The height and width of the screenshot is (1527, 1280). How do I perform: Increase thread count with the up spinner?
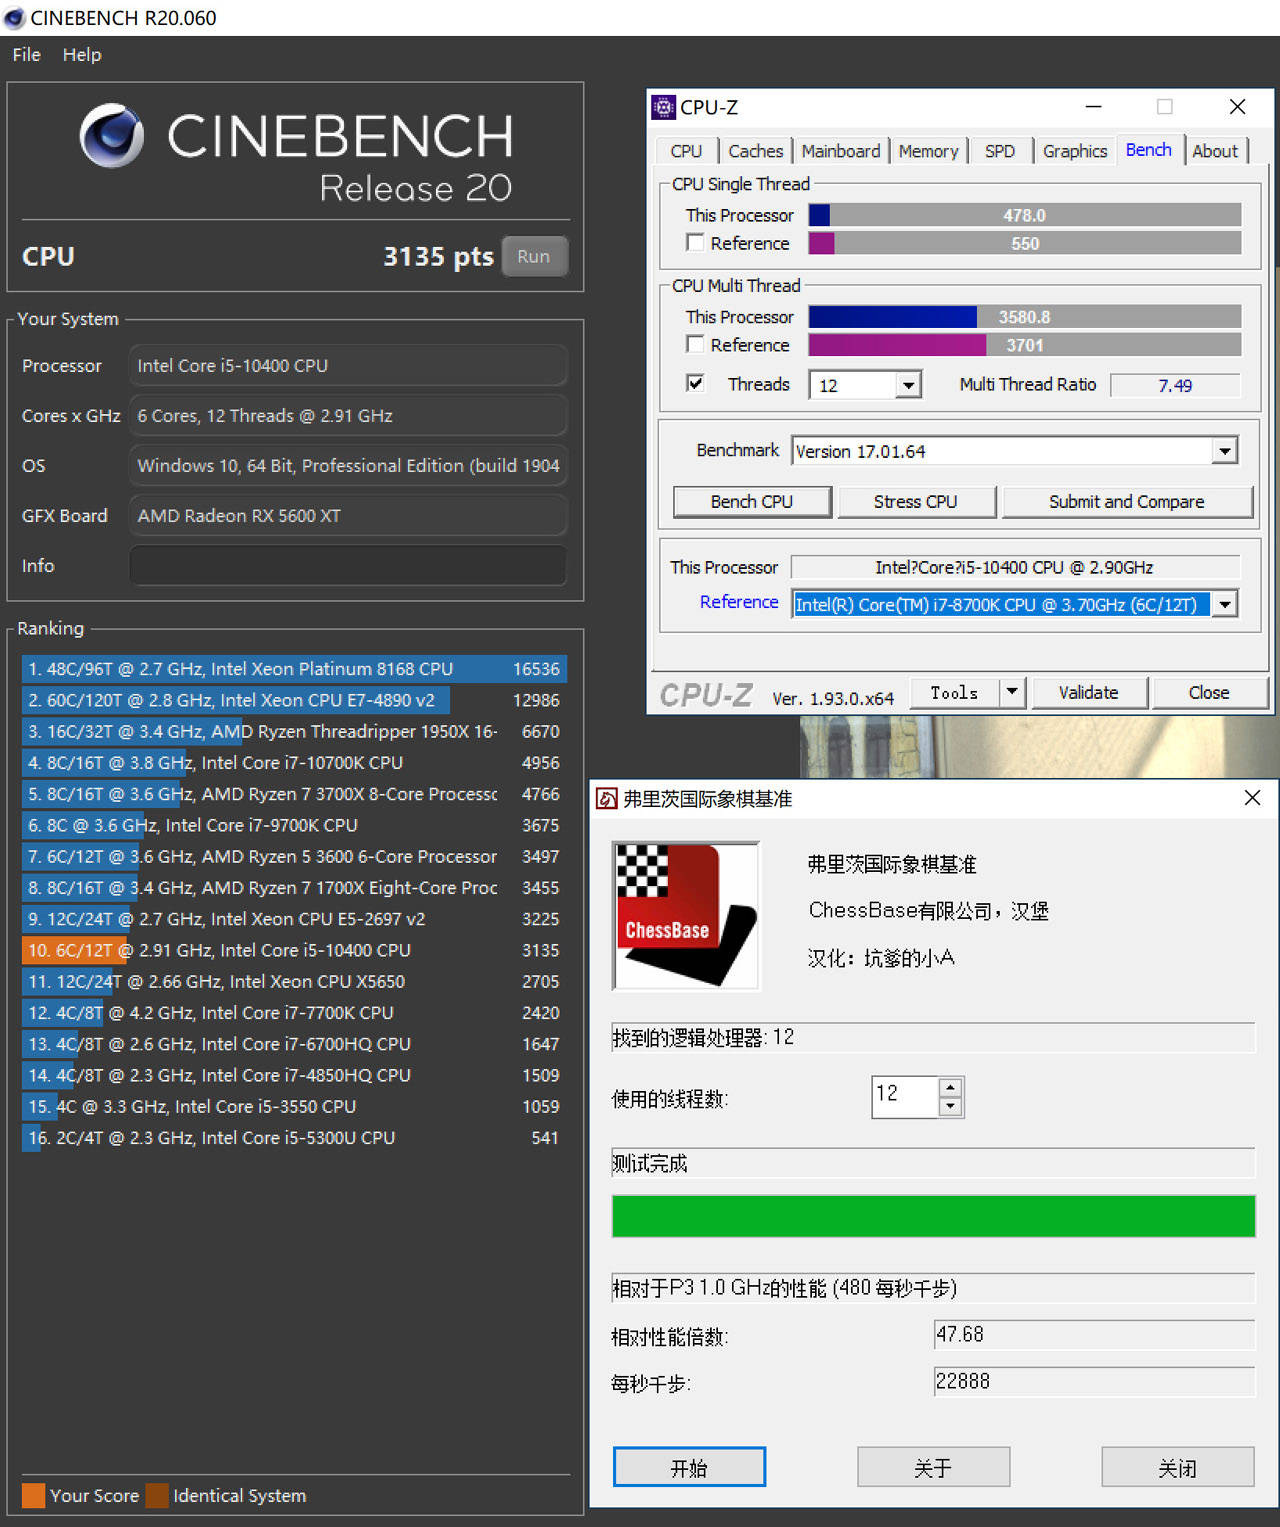click(951, 1088)
